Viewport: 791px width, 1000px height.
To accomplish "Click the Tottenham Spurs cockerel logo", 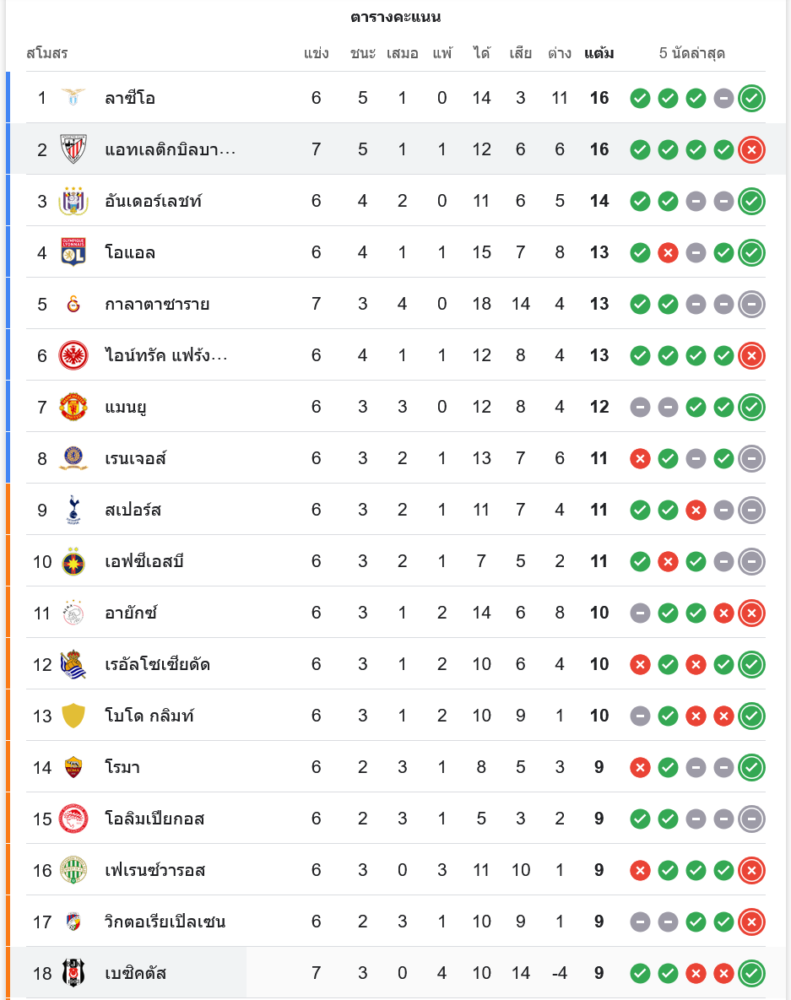I will click(x=74, y=510).
